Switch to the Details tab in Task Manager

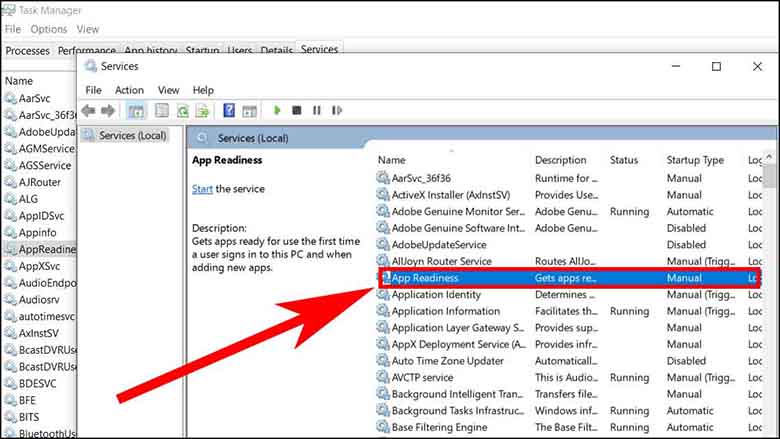tap(277, 50)
